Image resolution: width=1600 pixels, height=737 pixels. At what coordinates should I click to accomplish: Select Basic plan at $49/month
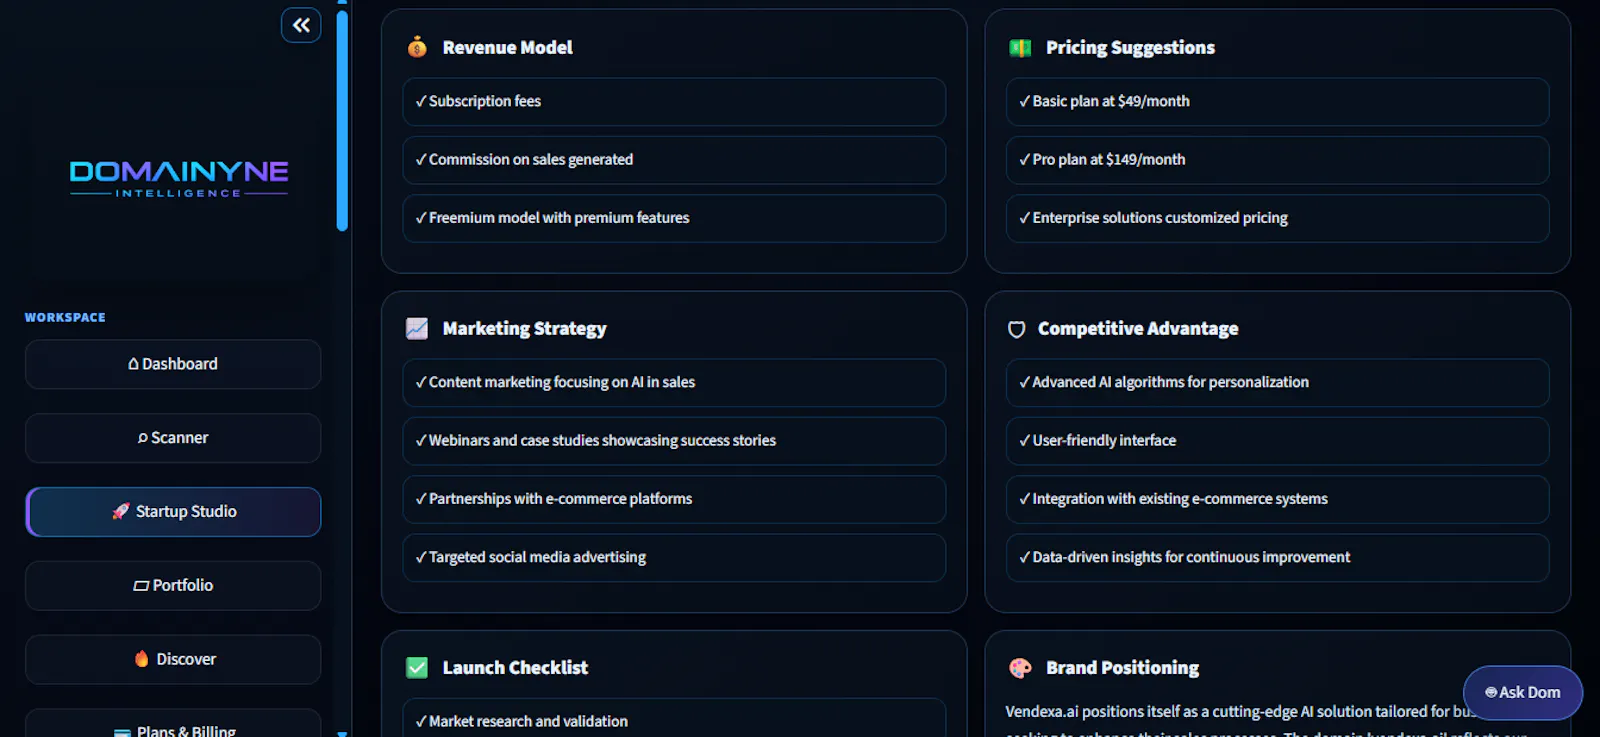point(1277,102)
